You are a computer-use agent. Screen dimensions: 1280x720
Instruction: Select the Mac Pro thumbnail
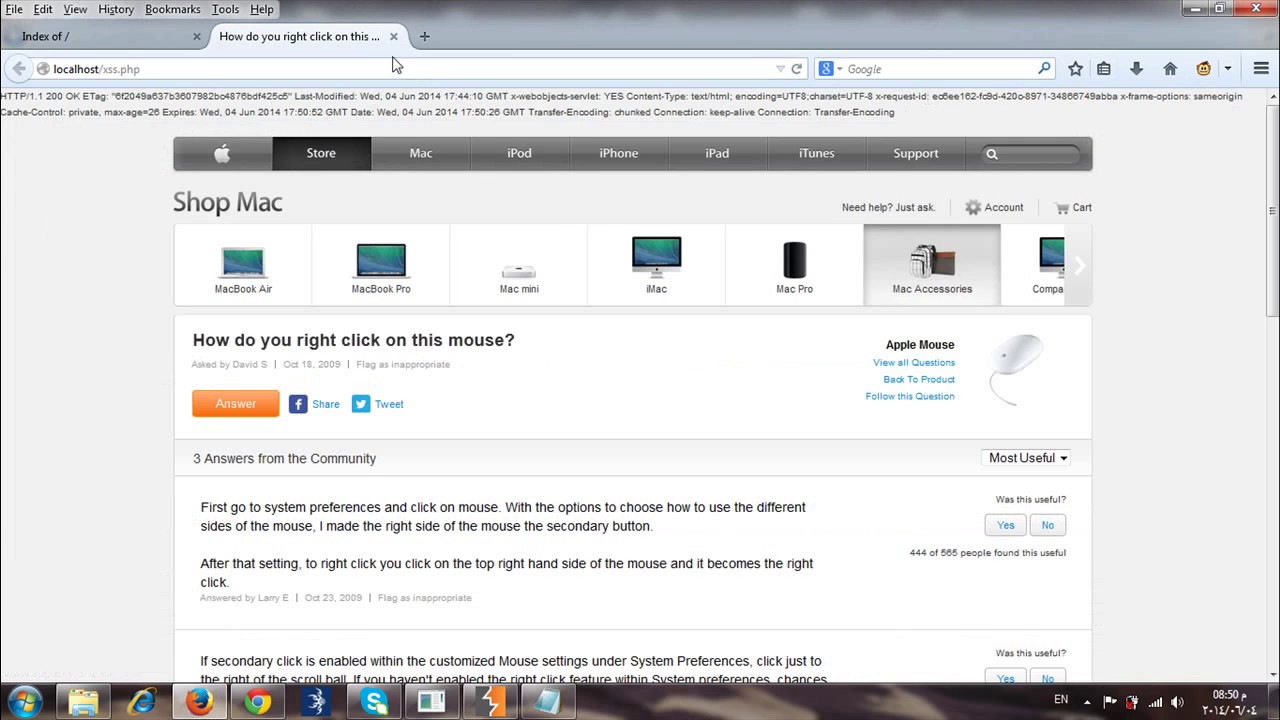[x=795, y=265]
